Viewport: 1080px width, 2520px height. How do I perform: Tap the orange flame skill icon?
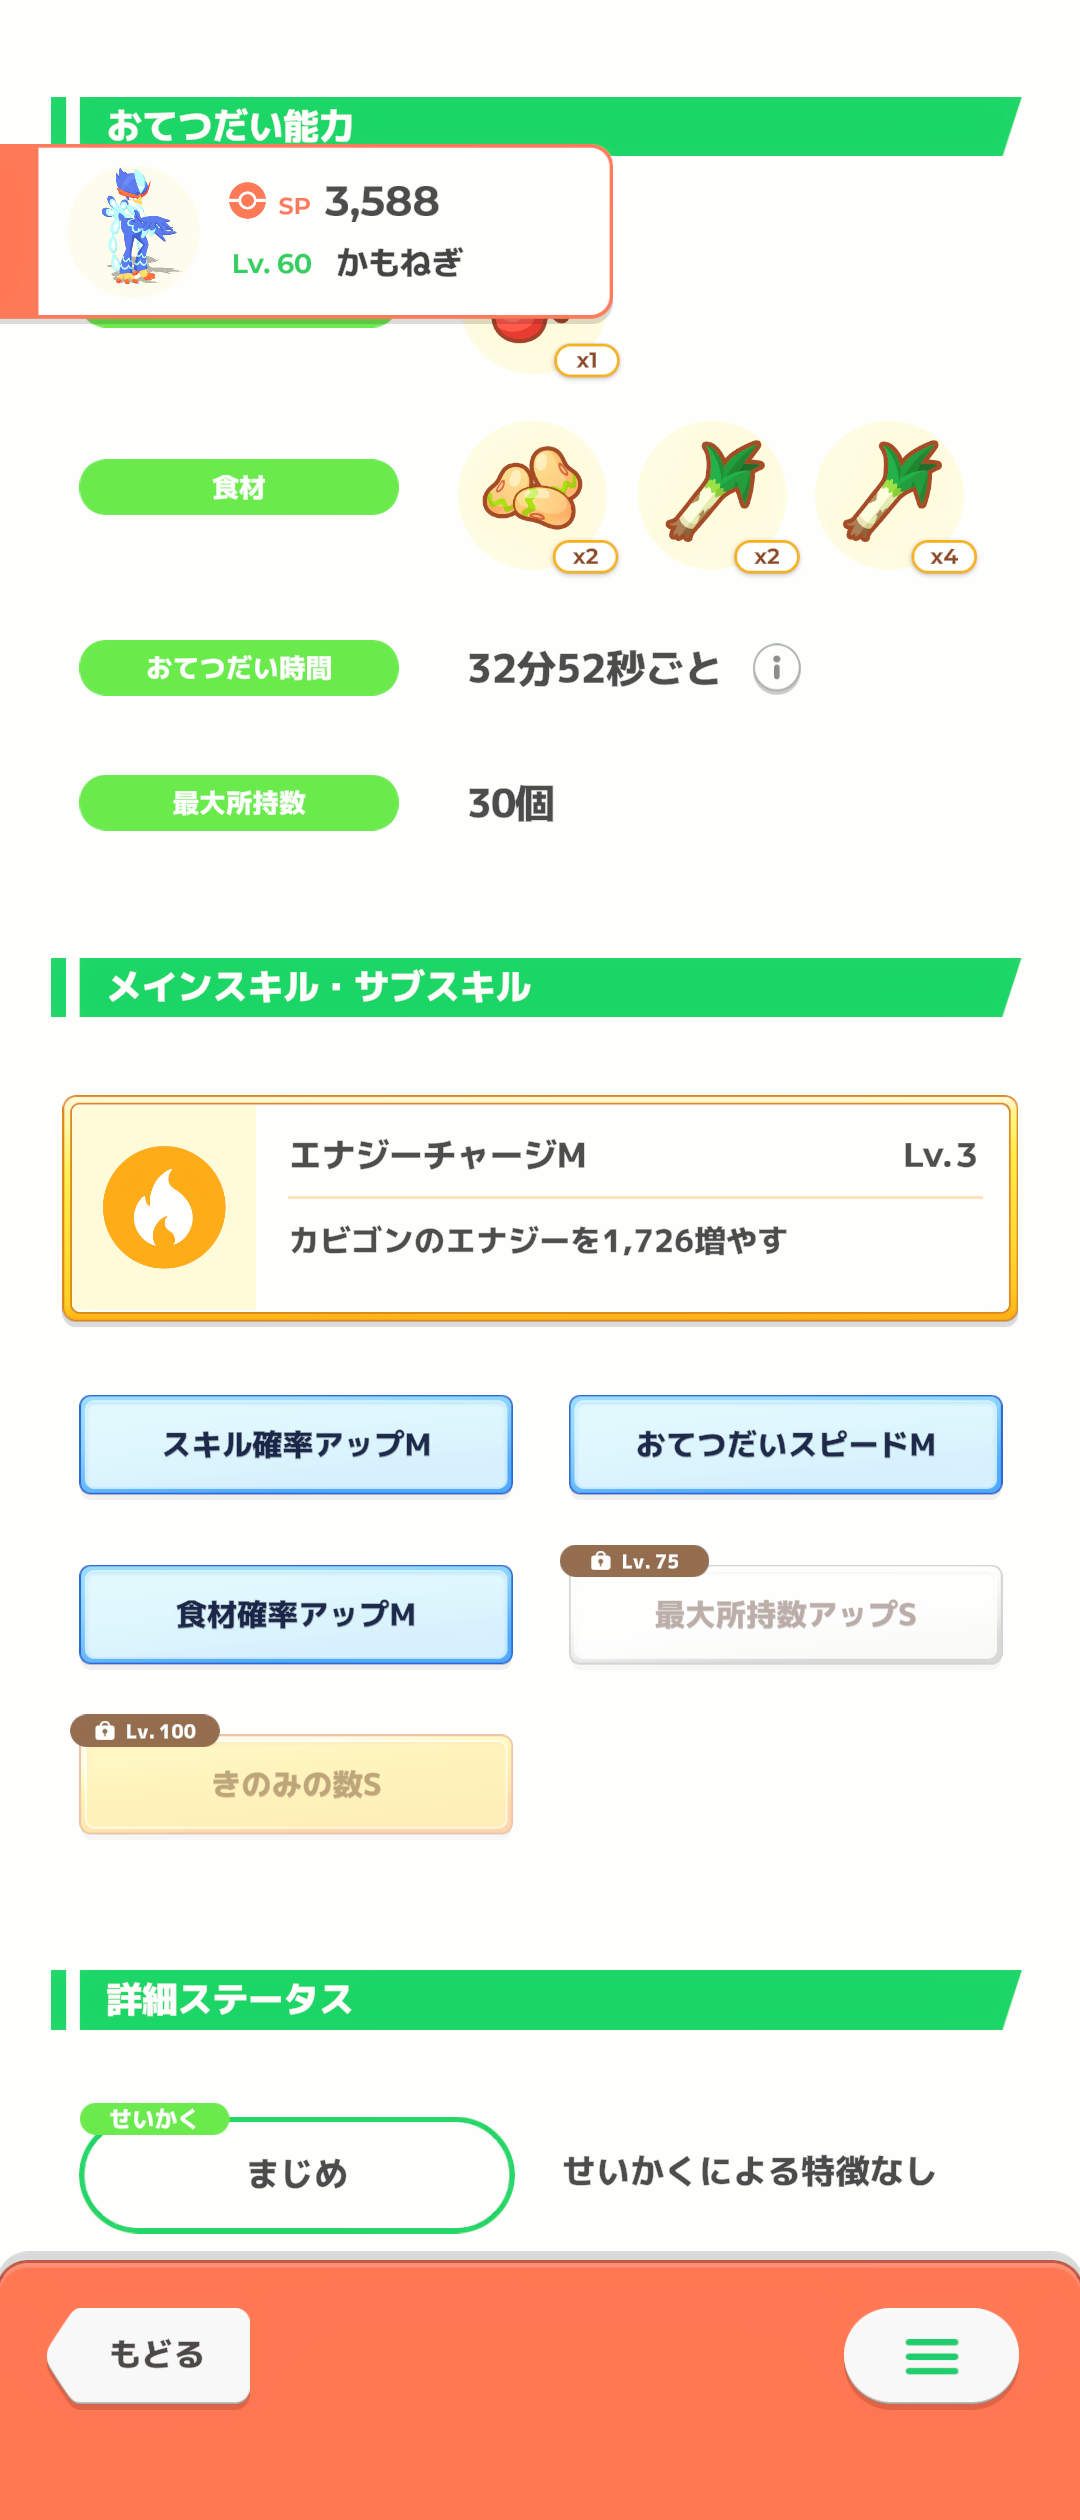164,1207
